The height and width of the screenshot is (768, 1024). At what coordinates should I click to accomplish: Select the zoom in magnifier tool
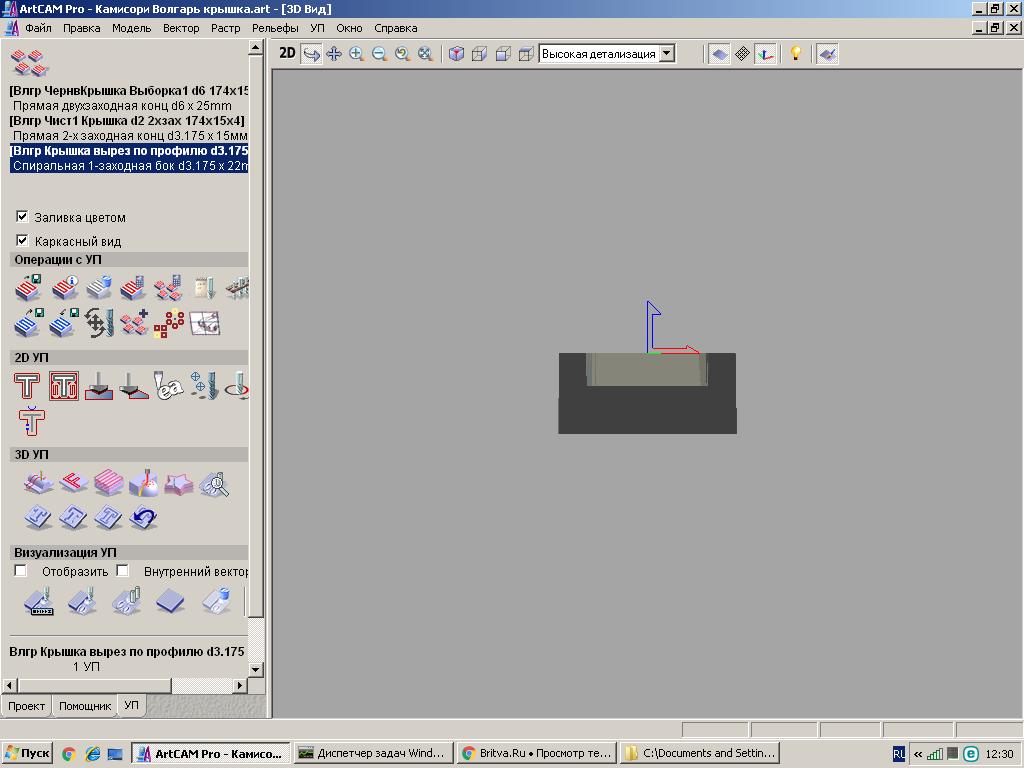pos(357,54)
